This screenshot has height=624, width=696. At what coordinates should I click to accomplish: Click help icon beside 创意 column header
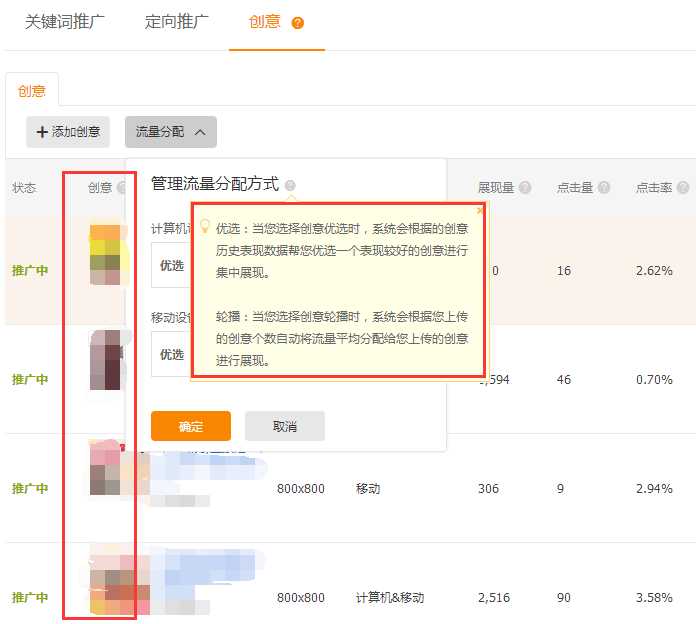click(x=122, y=188)
